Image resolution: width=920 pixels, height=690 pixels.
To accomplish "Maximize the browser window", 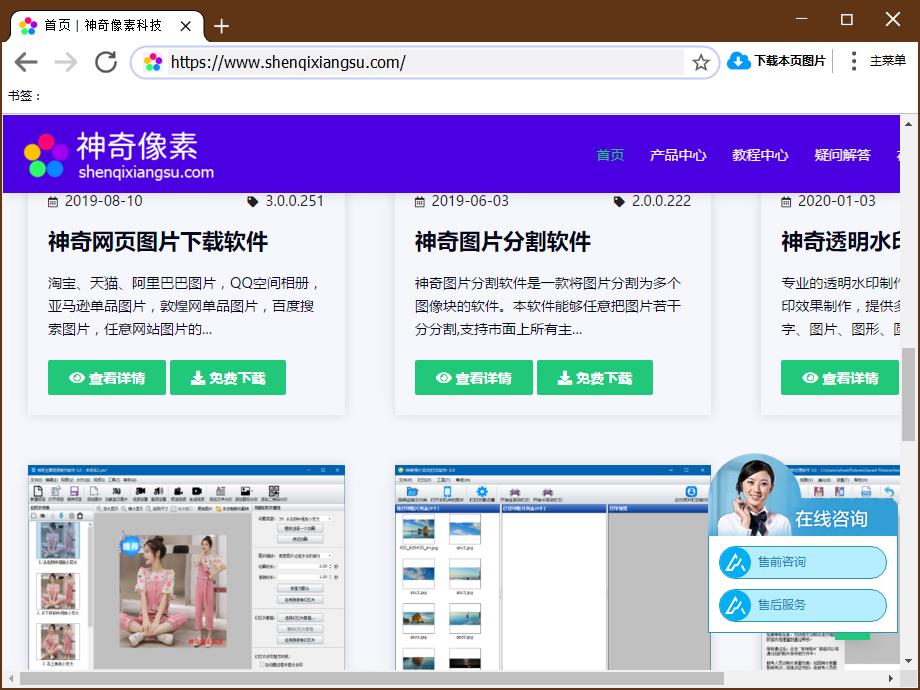I will pos(847,19).
